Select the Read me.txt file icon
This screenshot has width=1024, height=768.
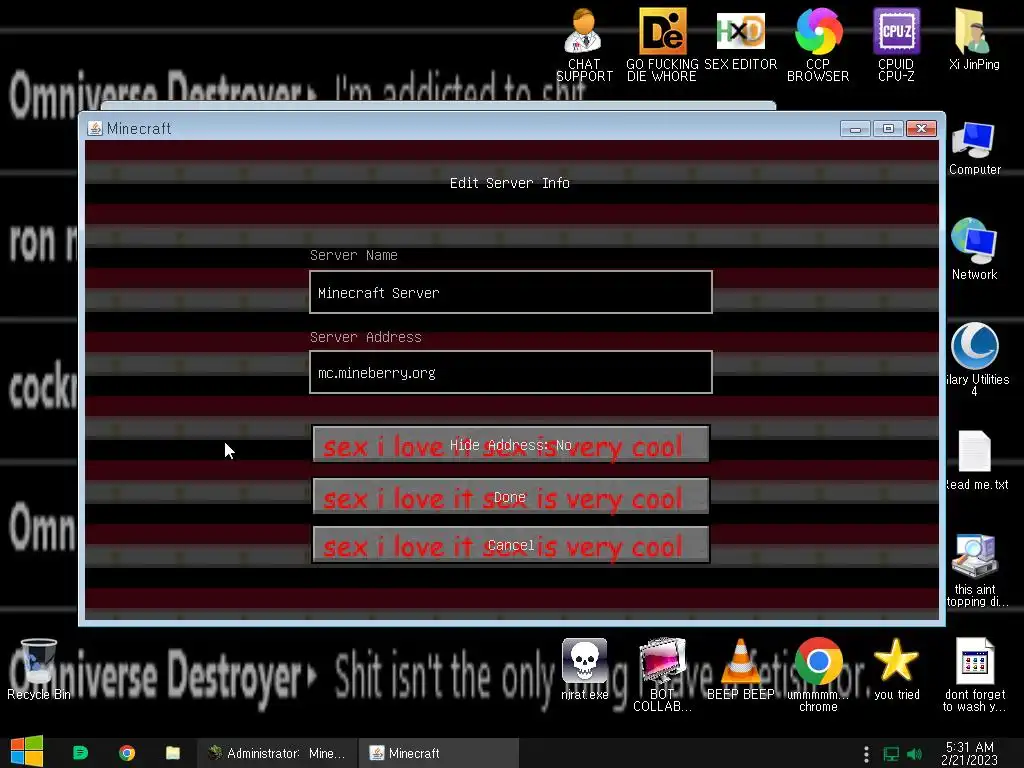[x=976, y=460]
